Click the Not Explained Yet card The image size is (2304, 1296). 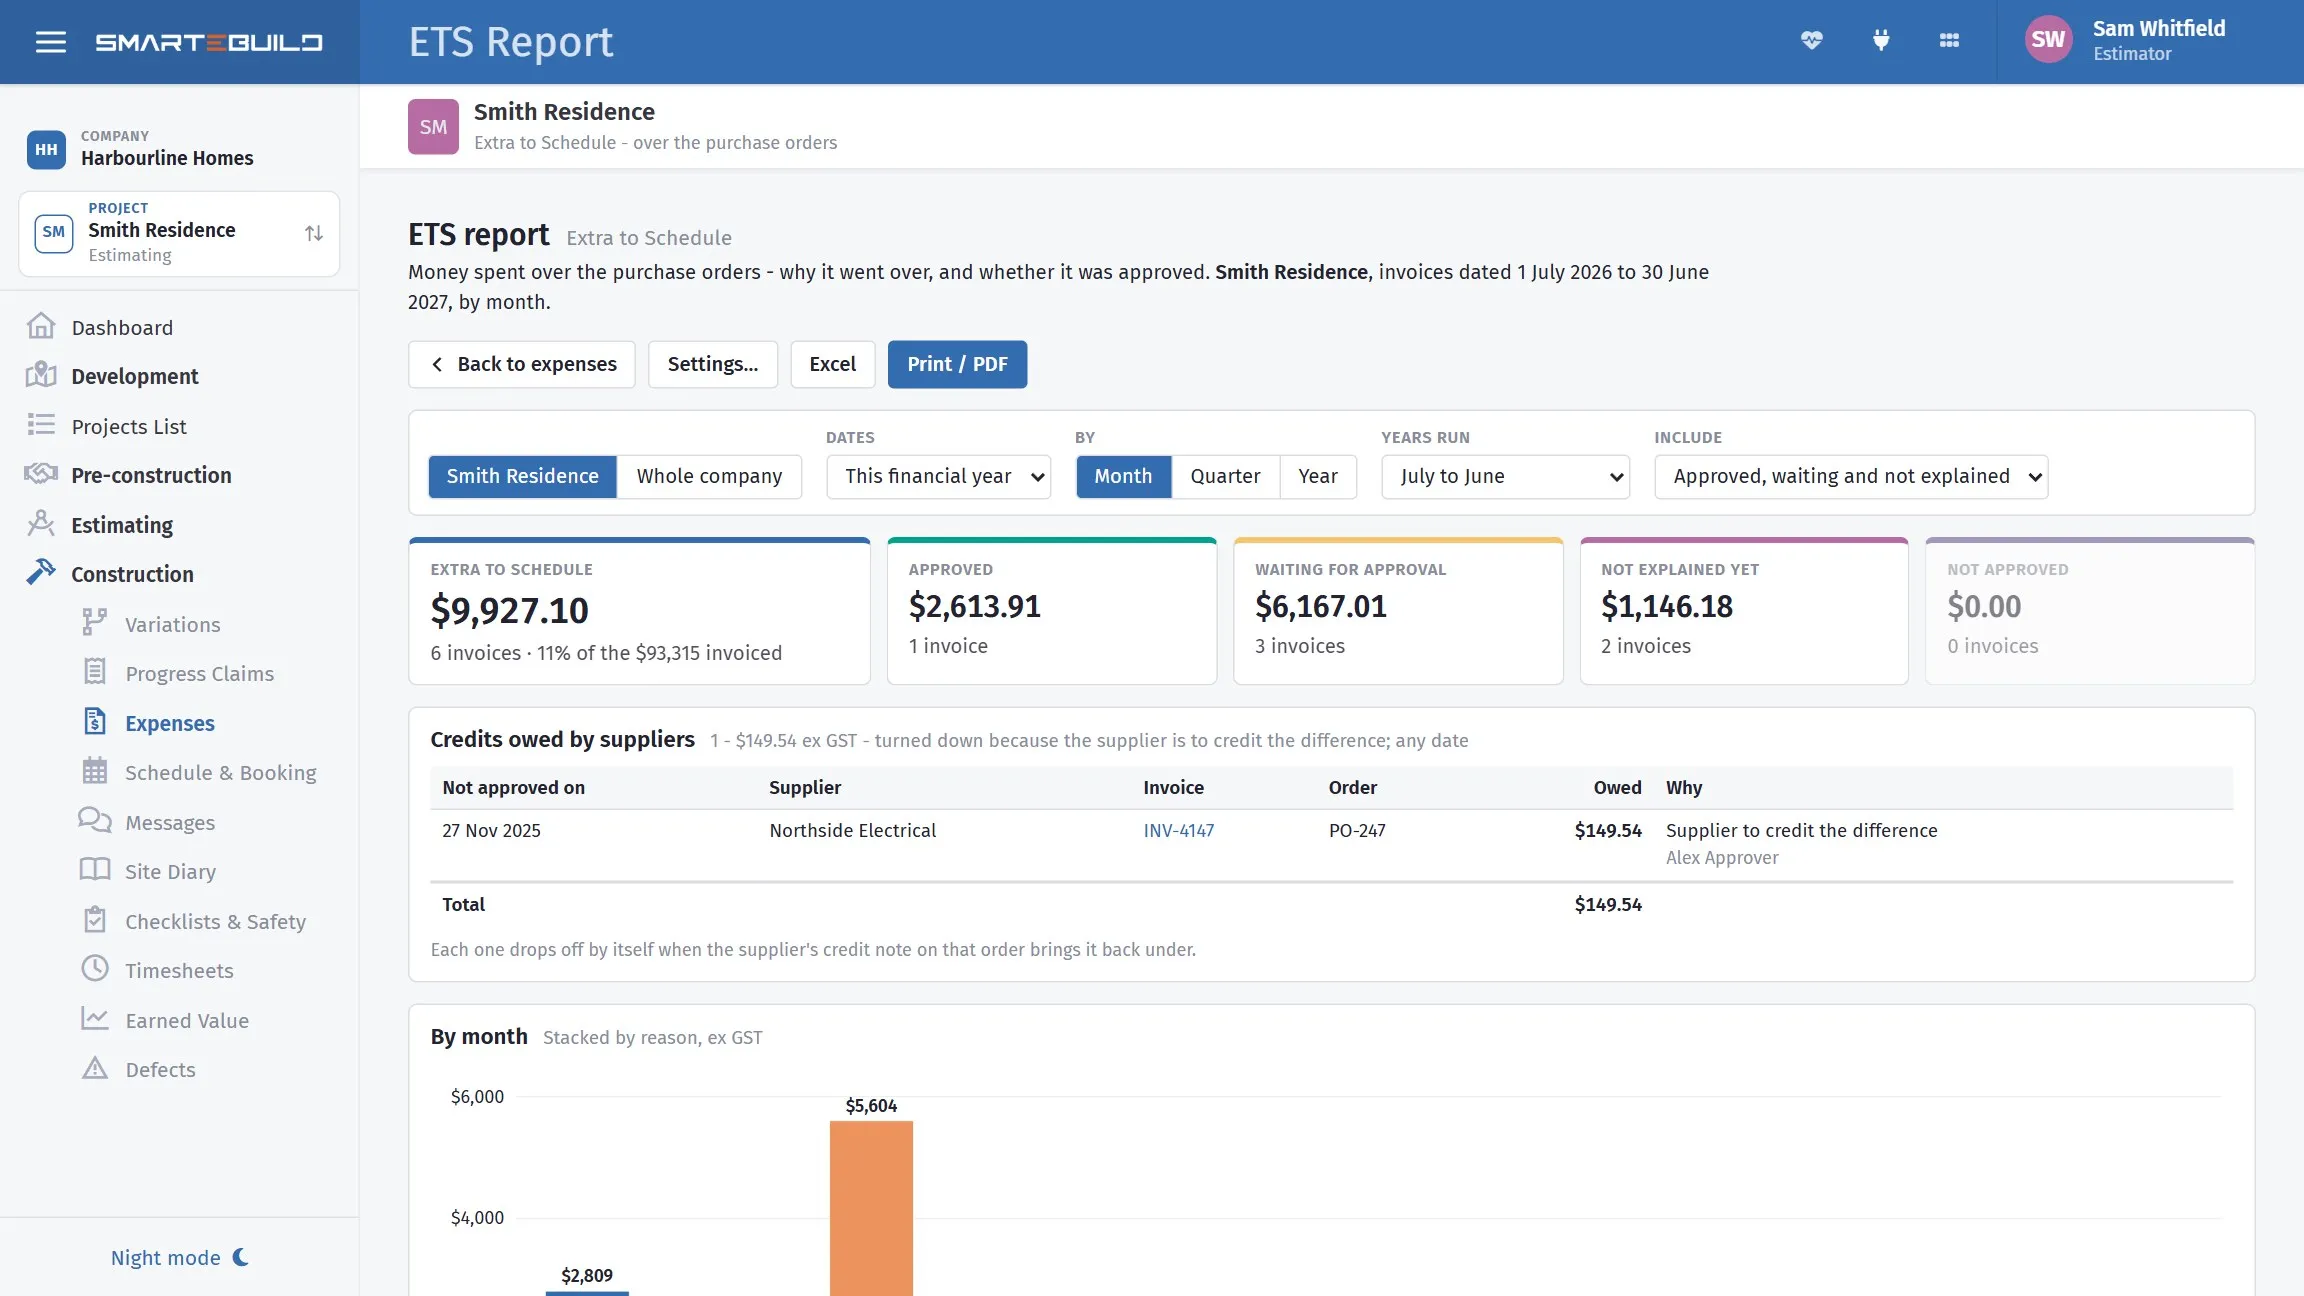coord(1744,611)
